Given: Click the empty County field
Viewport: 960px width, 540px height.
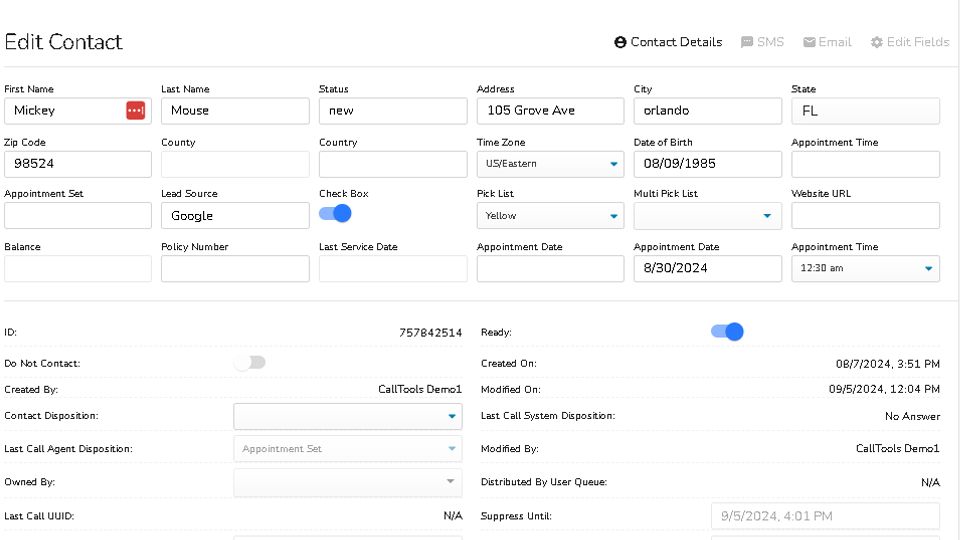Looking at the screenshot, I should 235,164.
